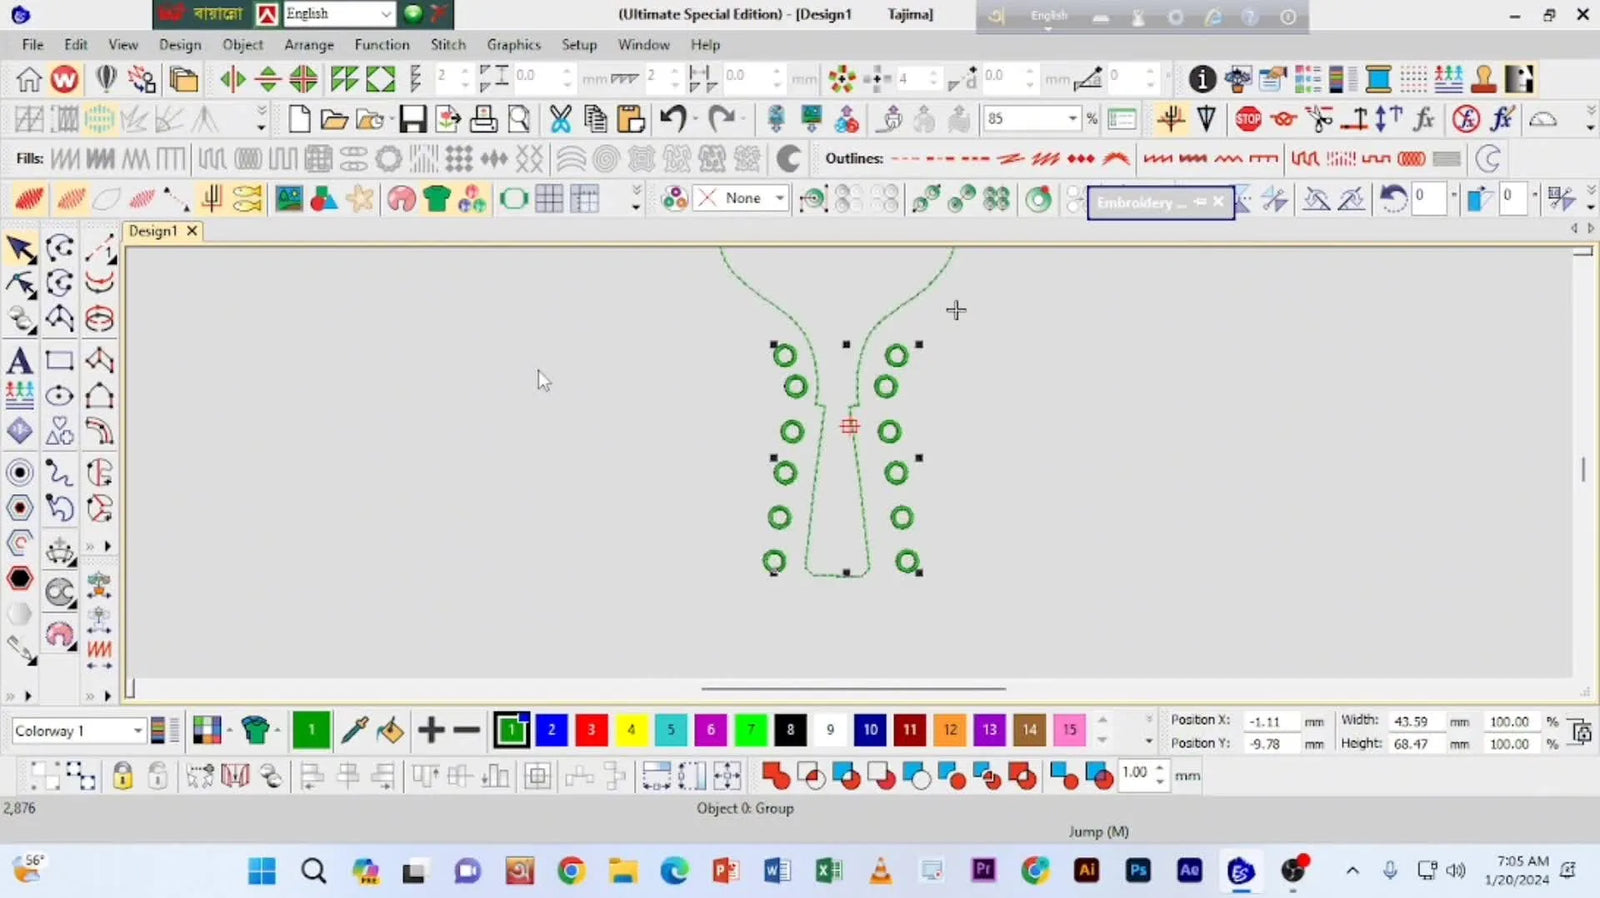Click the Windows Start button

262,871
